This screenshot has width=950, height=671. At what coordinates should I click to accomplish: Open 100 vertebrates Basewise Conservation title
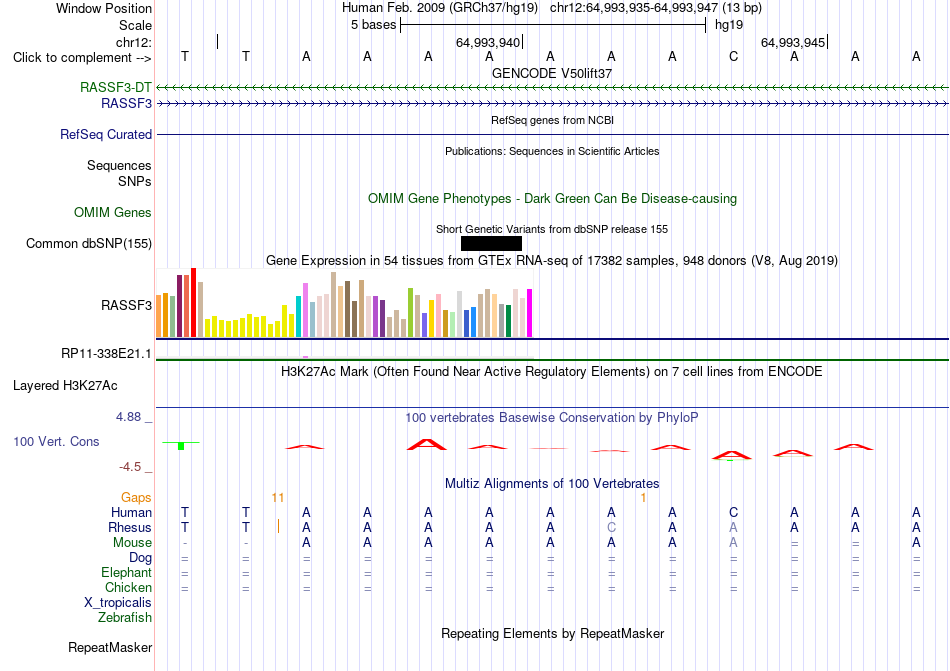[552, 418]
